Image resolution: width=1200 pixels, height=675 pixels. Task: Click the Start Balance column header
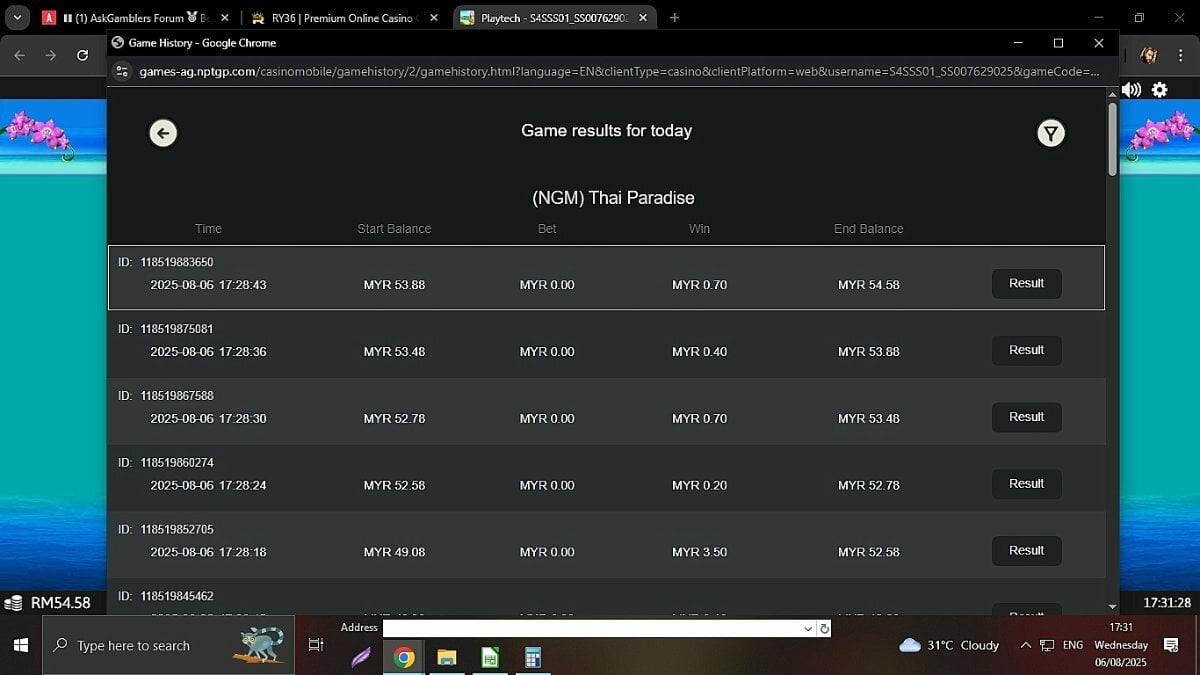(394, 229)
